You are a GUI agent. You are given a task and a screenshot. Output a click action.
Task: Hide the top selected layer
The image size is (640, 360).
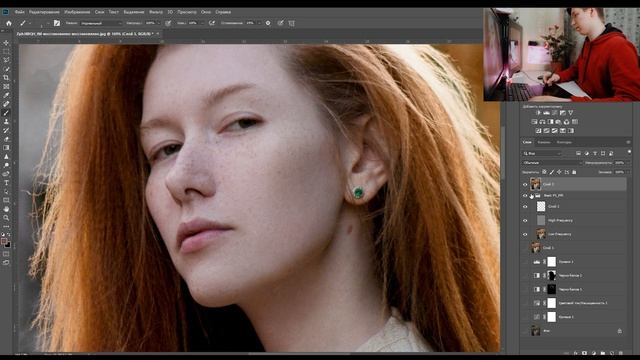pos(525,184)
